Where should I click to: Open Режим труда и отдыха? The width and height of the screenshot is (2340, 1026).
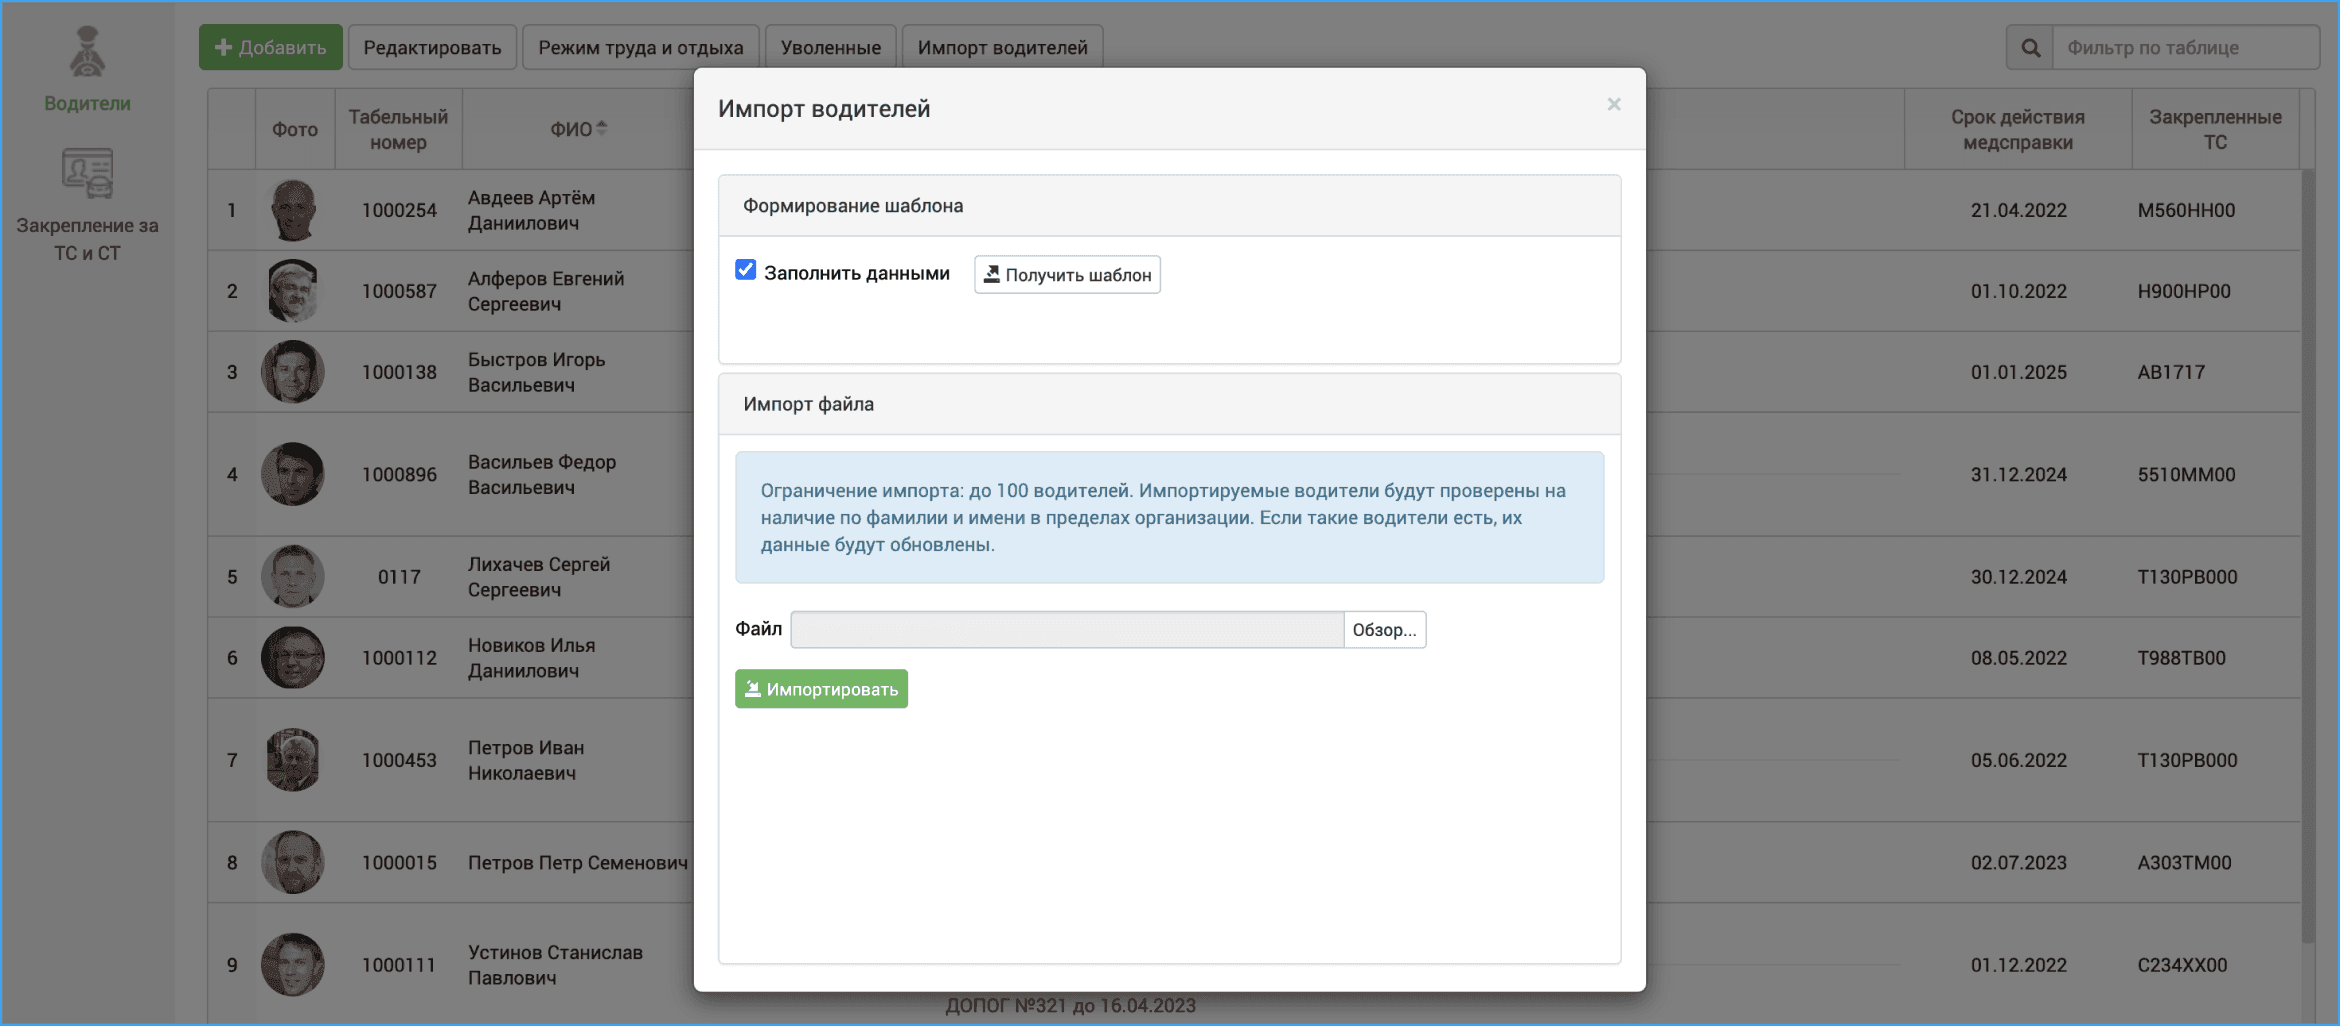tap(640, 48)
